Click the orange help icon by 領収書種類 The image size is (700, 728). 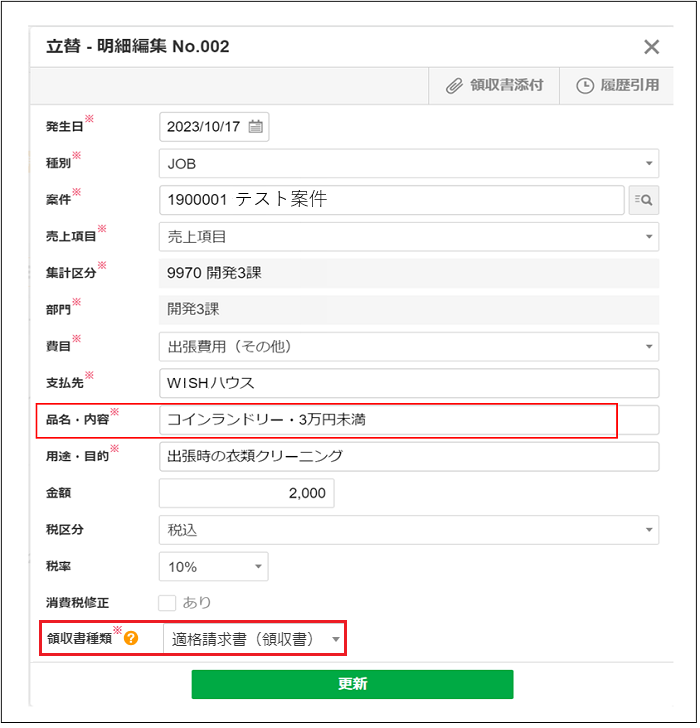(x=131, y=637)
